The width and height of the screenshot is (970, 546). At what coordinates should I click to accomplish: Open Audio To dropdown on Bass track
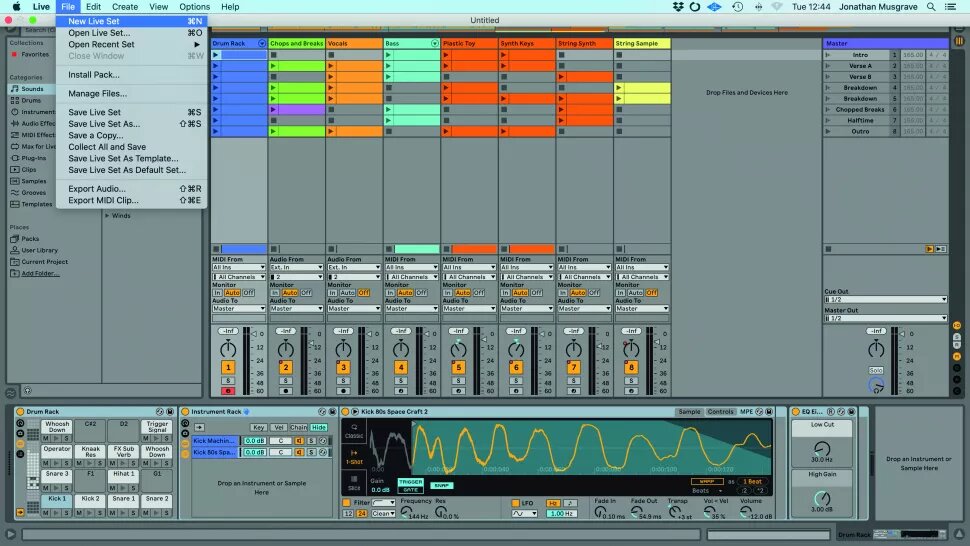[x=411, y=308]
